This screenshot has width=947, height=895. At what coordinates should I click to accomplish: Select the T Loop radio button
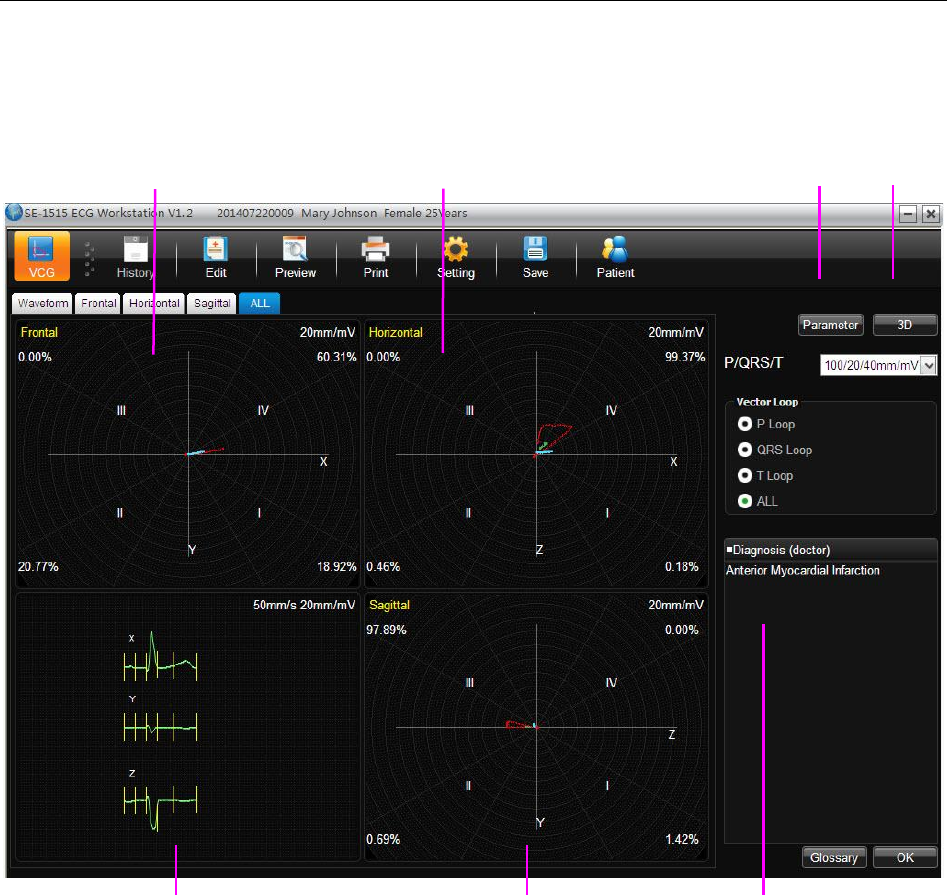point(745,476)
